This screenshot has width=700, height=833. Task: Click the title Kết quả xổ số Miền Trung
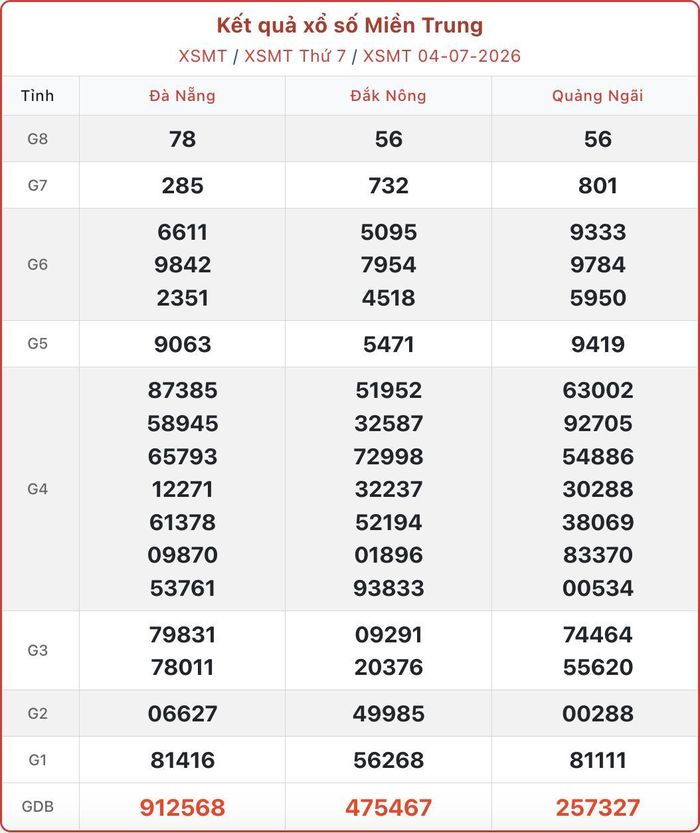[350, 26]
